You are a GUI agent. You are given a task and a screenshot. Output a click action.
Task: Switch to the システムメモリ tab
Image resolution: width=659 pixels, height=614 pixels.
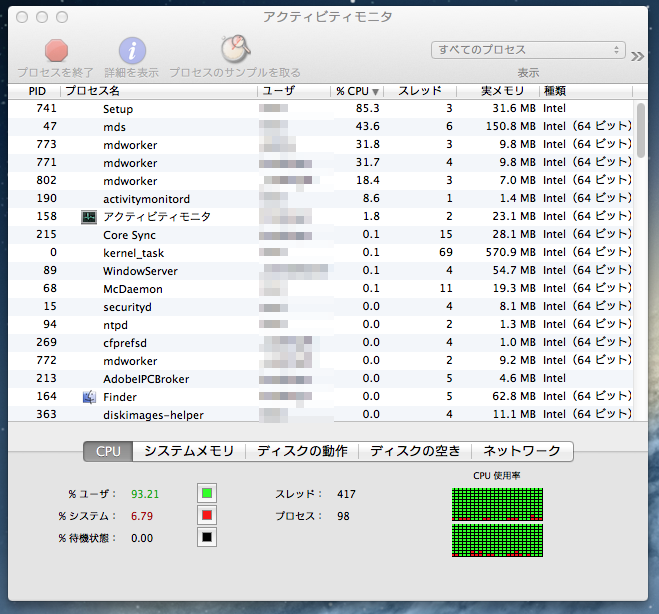[189, 451]
